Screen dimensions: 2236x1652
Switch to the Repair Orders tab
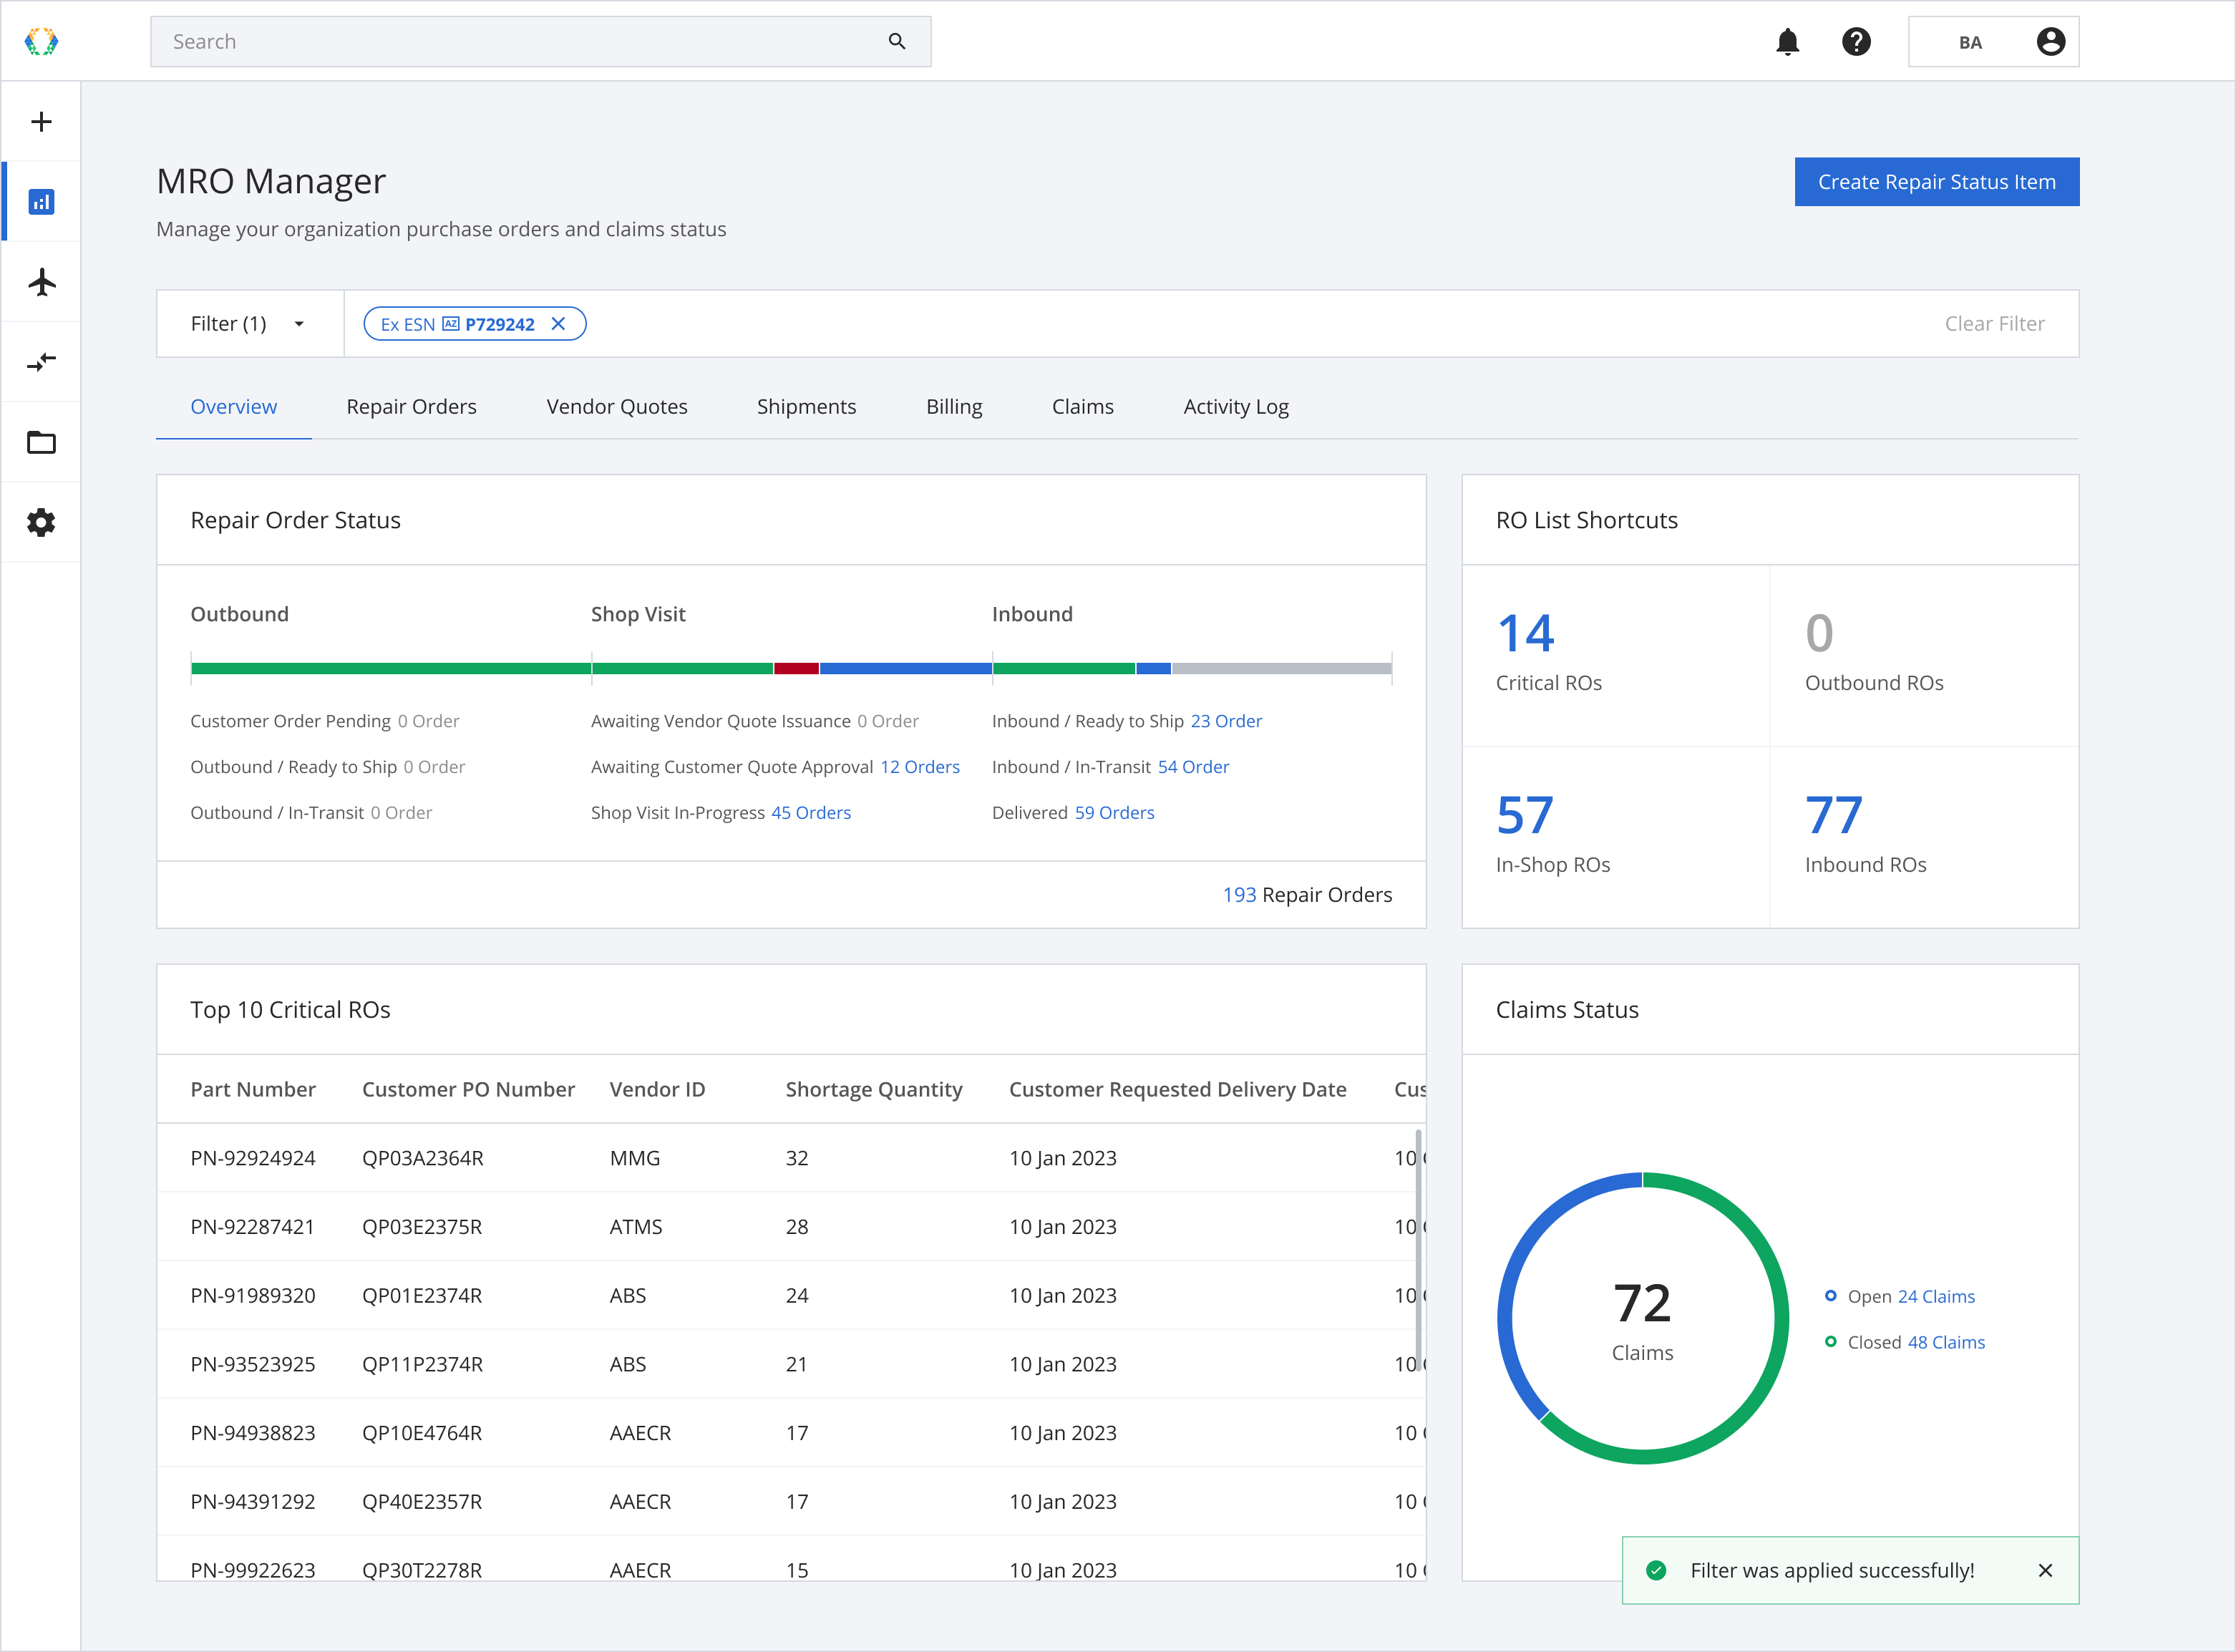click(411, 407)
